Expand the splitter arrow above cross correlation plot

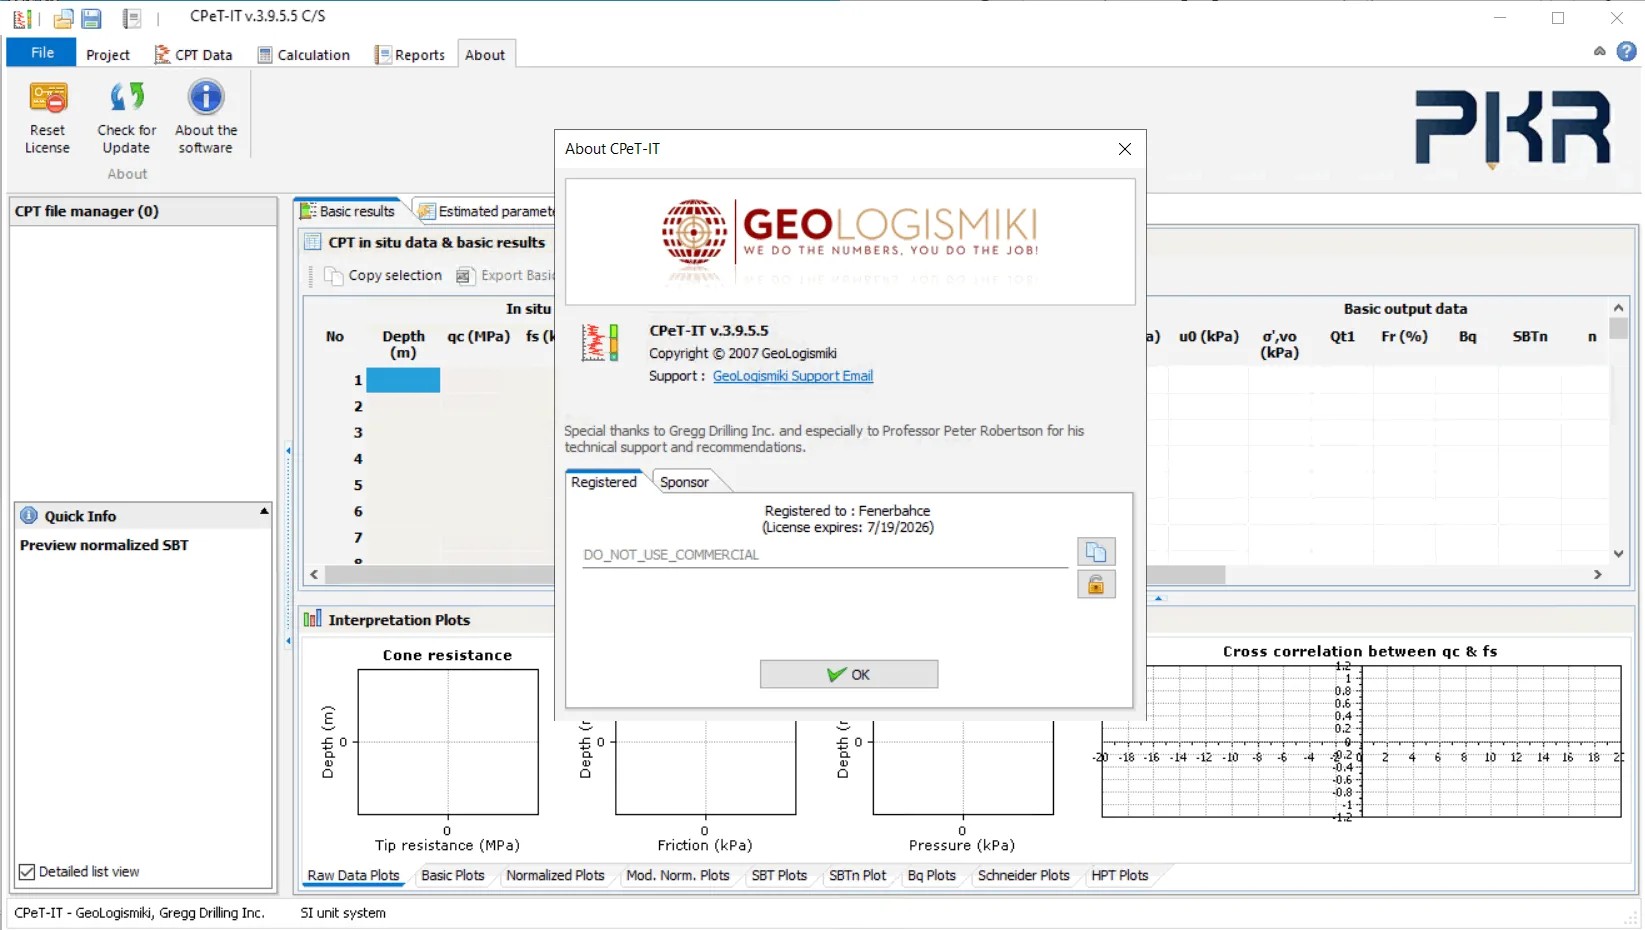[x=1159, y=598]
